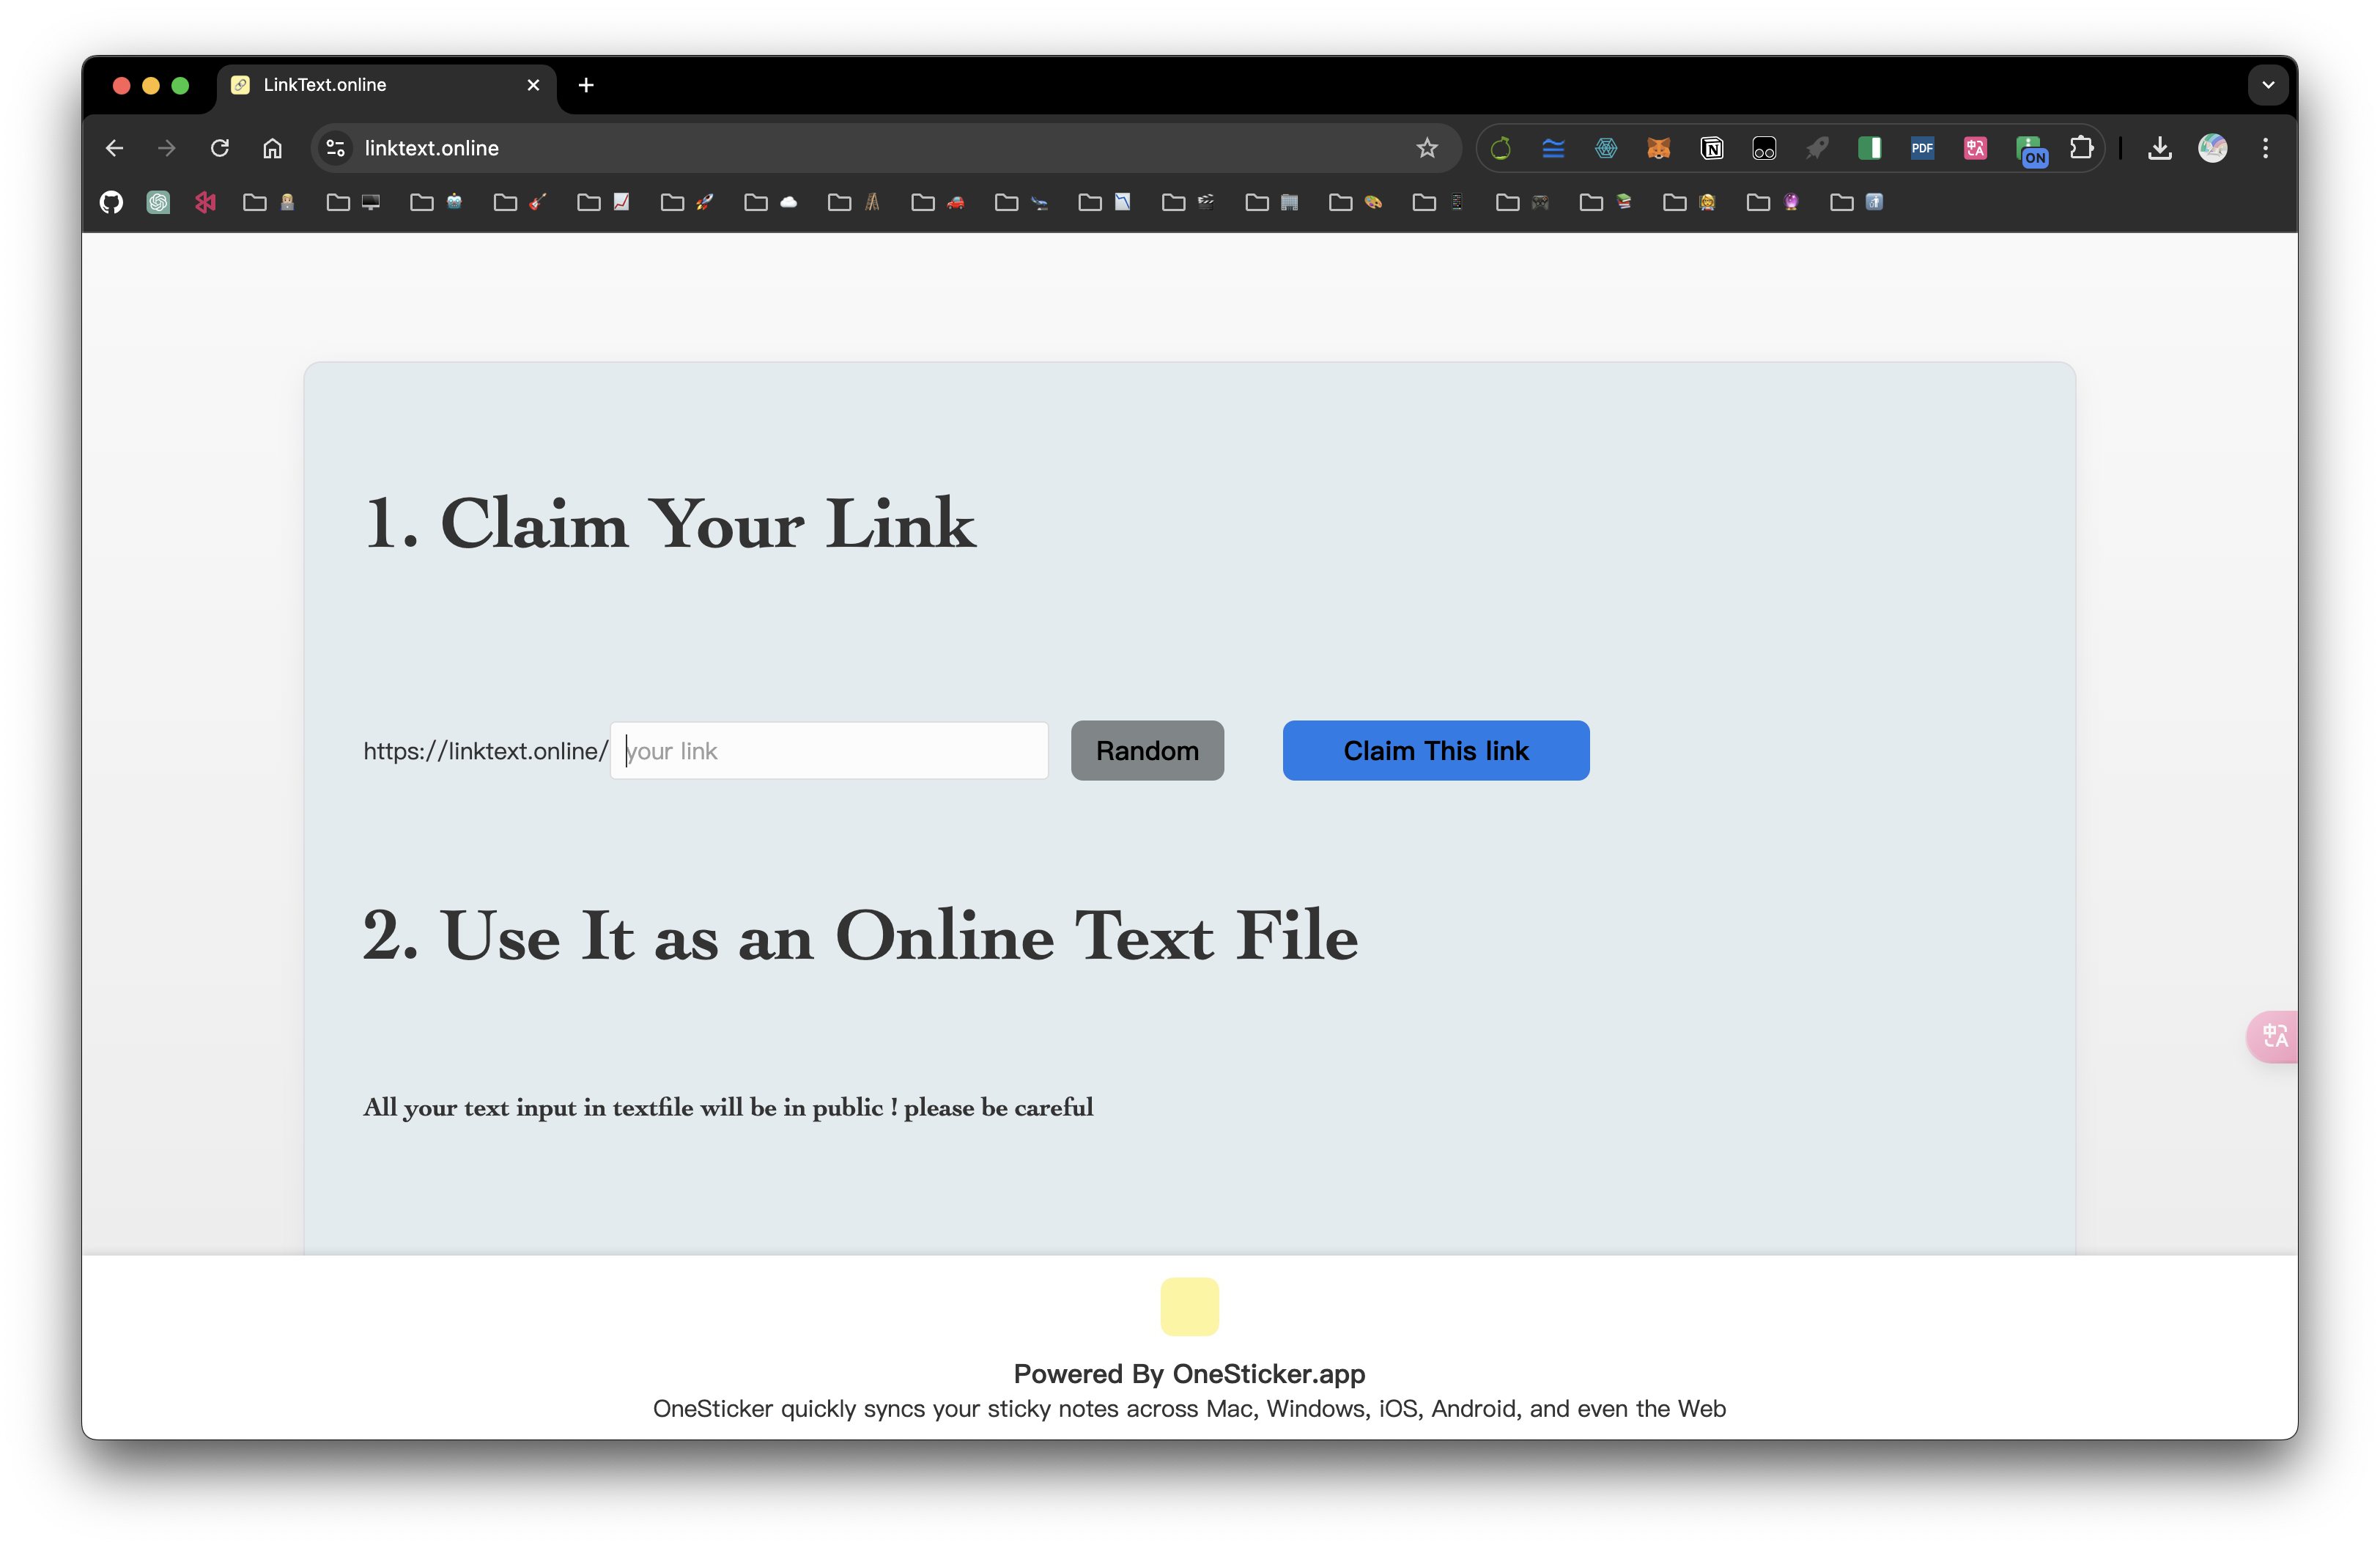This screenshot has height=1548, width=2380.
Task: Click the Claim This link button
Action: pos(1436,750)
